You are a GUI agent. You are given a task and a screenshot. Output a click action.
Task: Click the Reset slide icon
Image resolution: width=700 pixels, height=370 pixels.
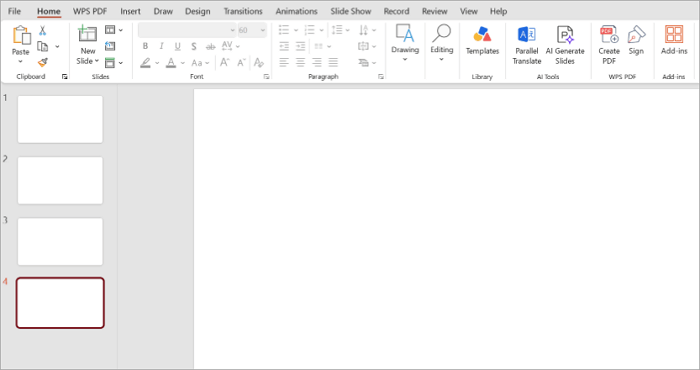pyautogui.click(x=110, y=46)
